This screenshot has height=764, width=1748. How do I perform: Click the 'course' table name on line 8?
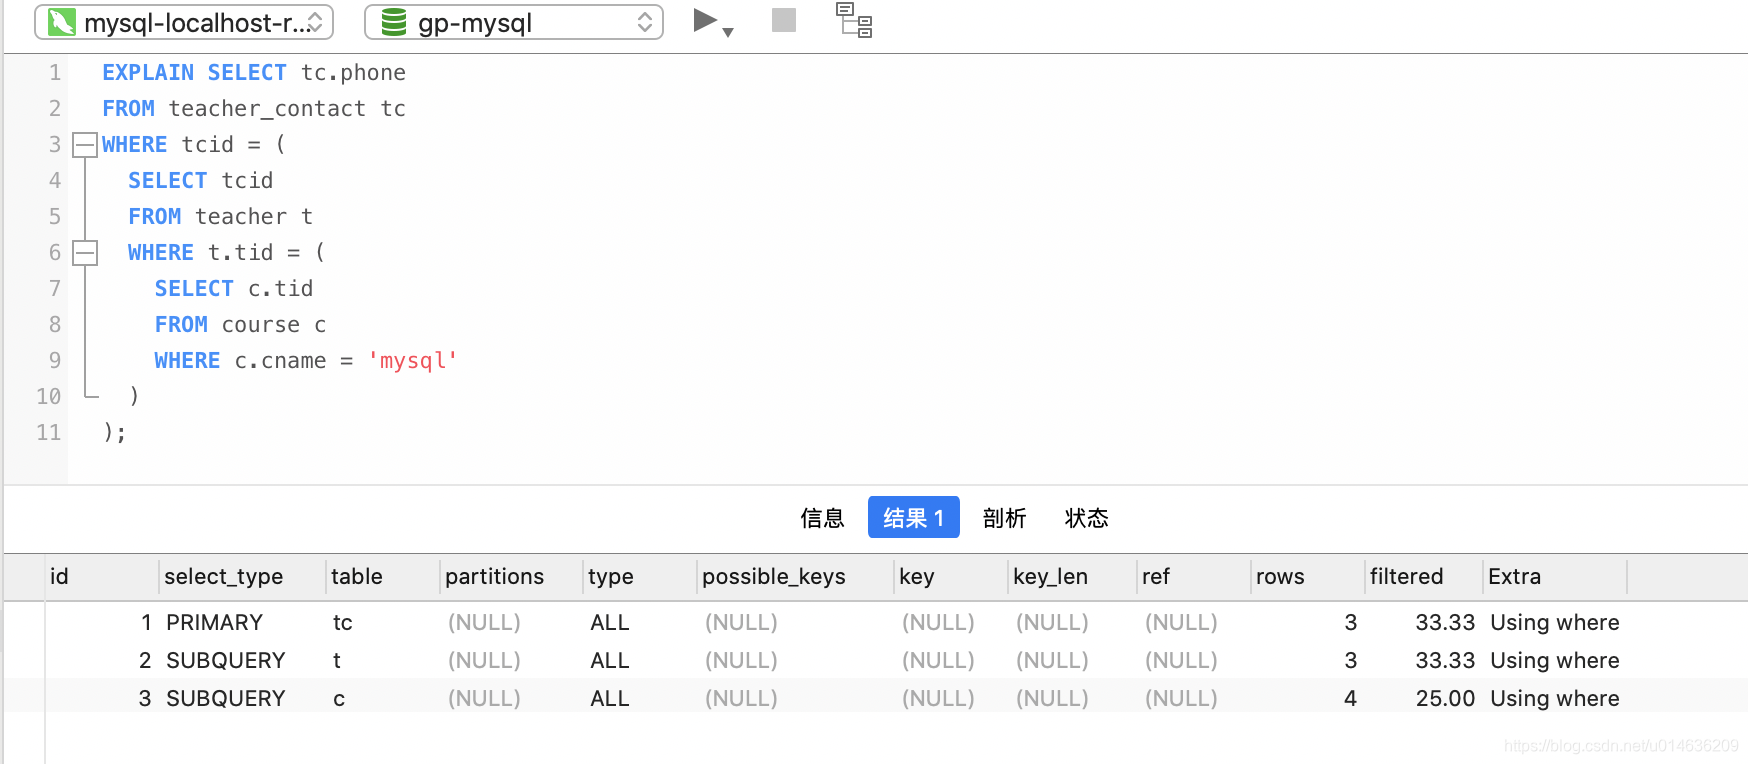[260, 325]
